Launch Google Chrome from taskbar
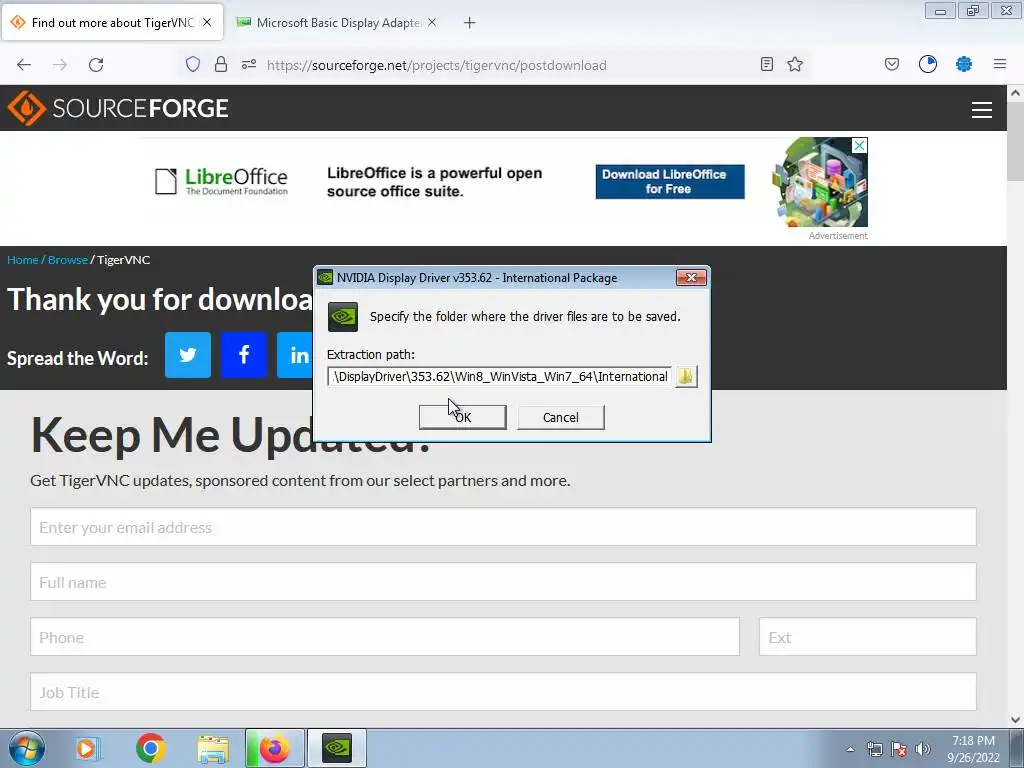Image resolution: width=1024 pixels, height=768 pixels. point(151,748)
